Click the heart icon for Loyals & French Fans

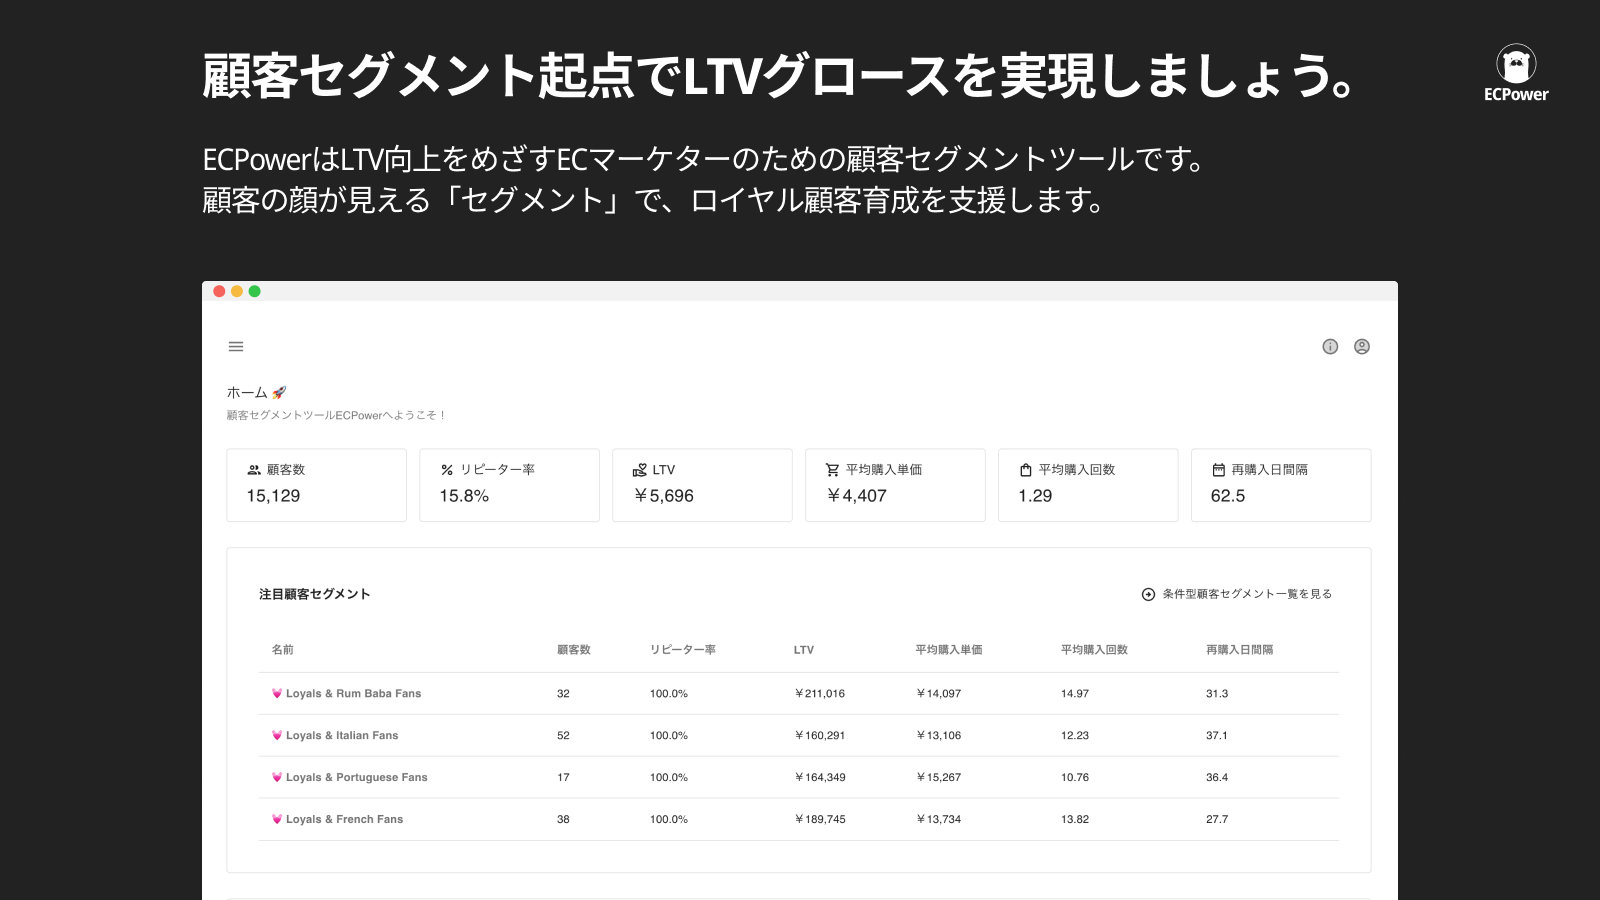[x=277, y=819]
